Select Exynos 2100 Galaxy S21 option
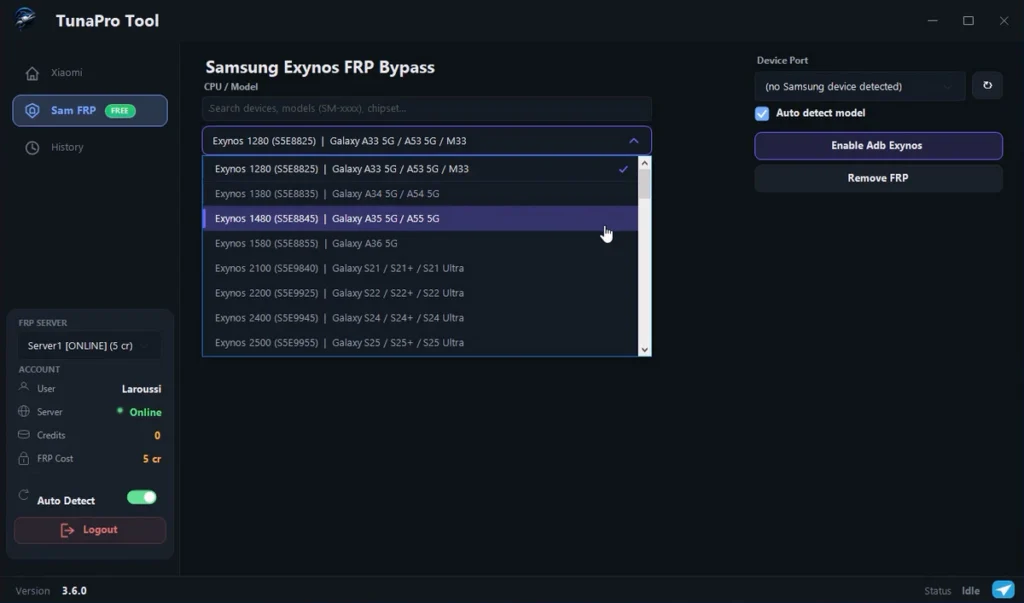The width and height of the screenshot is (1024, 603). point(420,268)
